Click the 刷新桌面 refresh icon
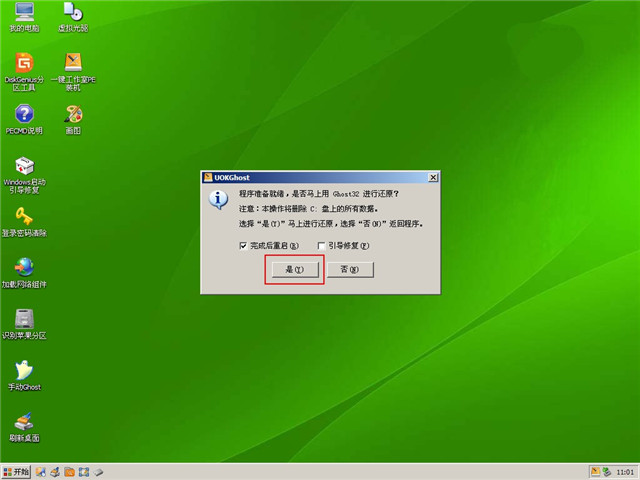 pos(24,422)
